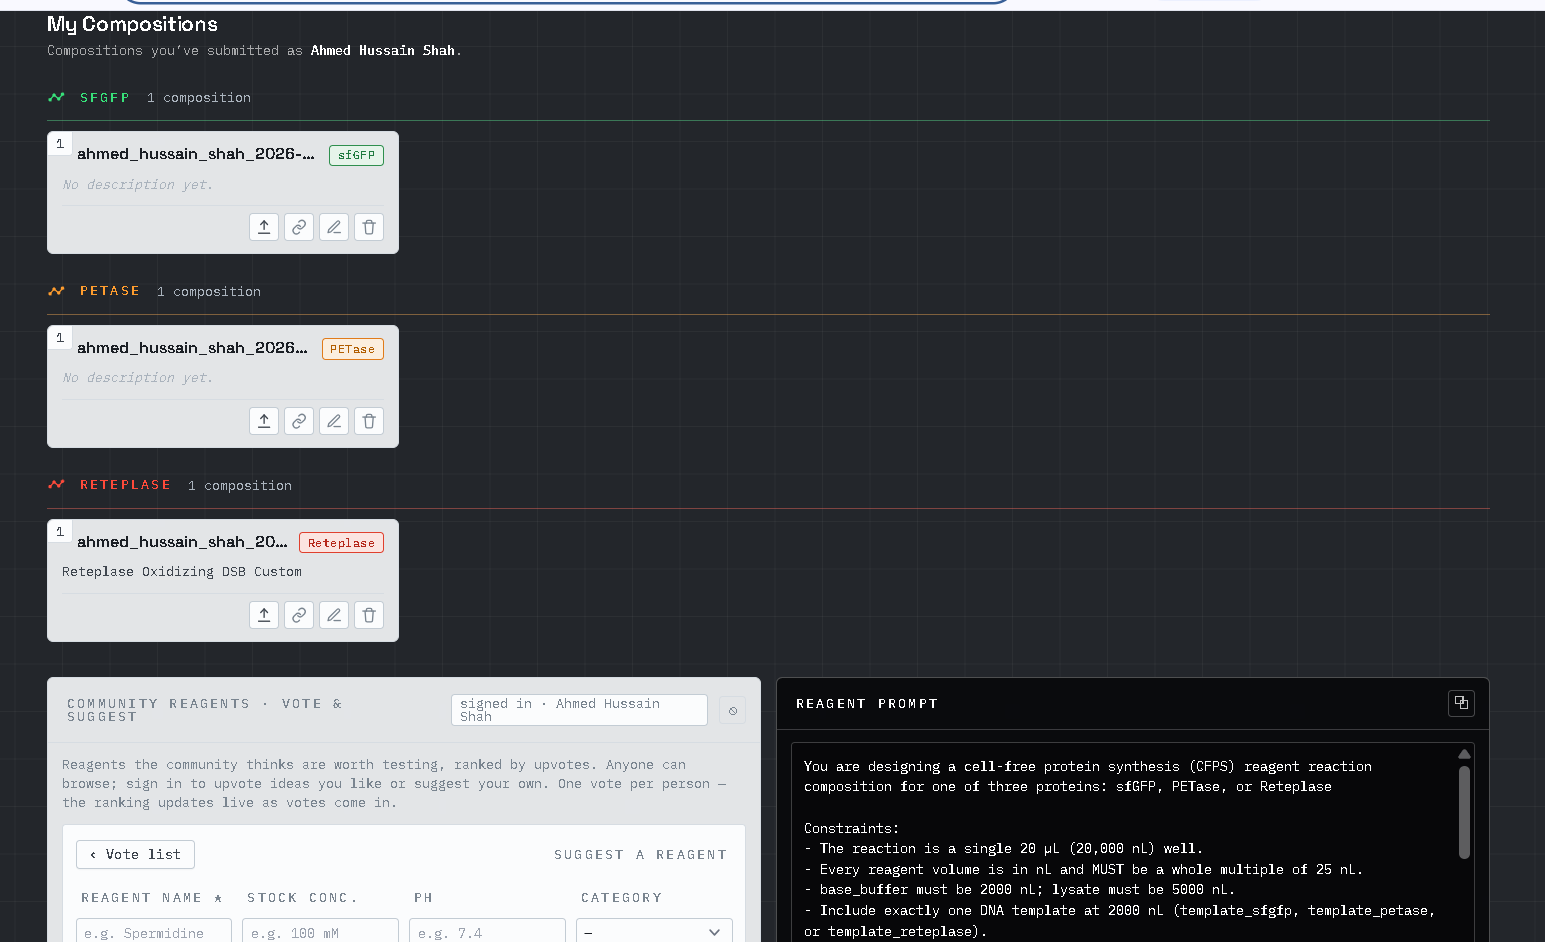
Task: Open the Category dropdown
Action: (654, 931)
